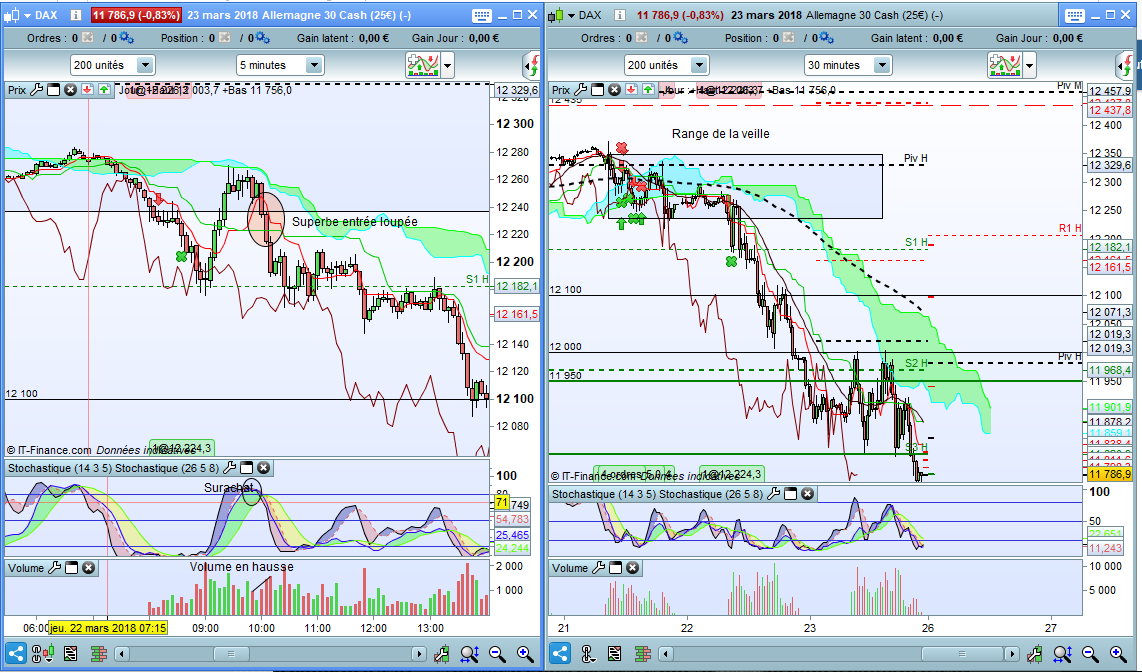This screenshot has width=1142, height=672.
Task: Open keyboard shortcuts icon in left window
Action: point(481,15)
